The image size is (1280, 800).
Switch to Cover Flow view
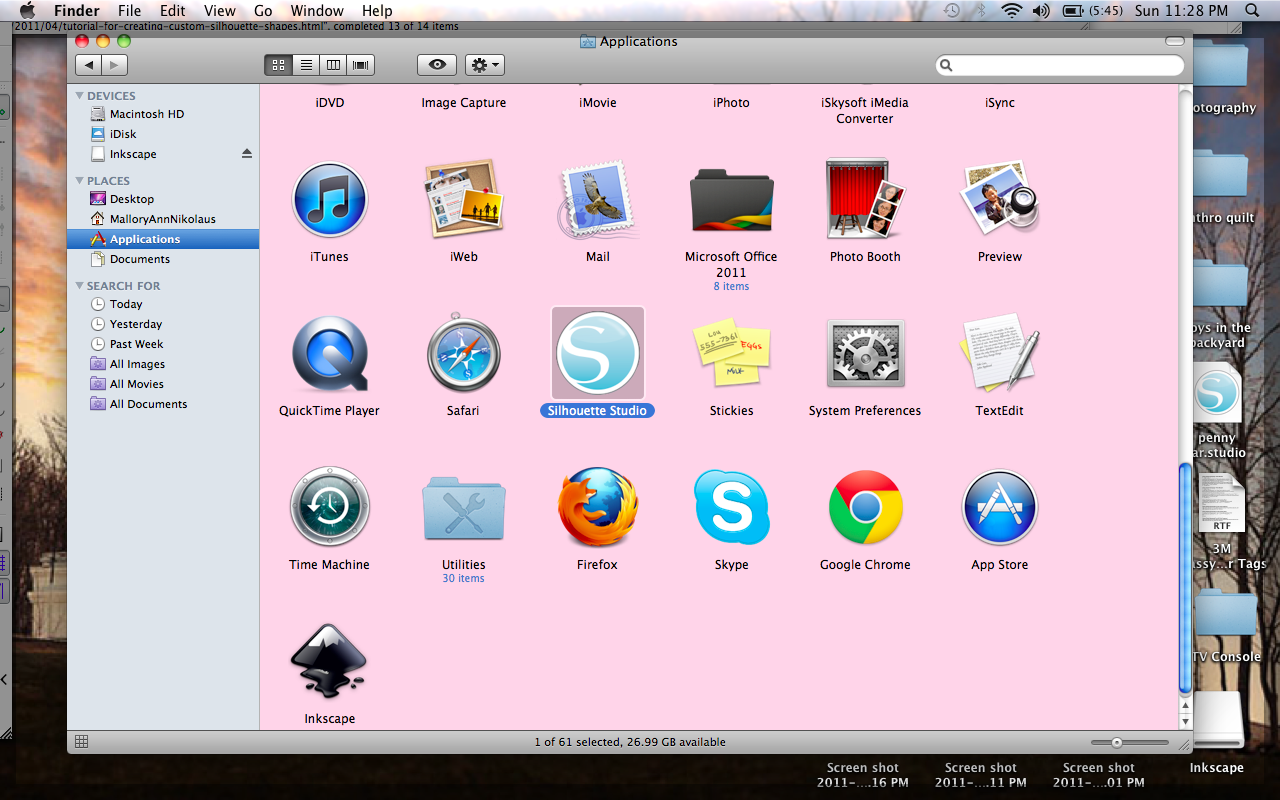tap(361, 65)
